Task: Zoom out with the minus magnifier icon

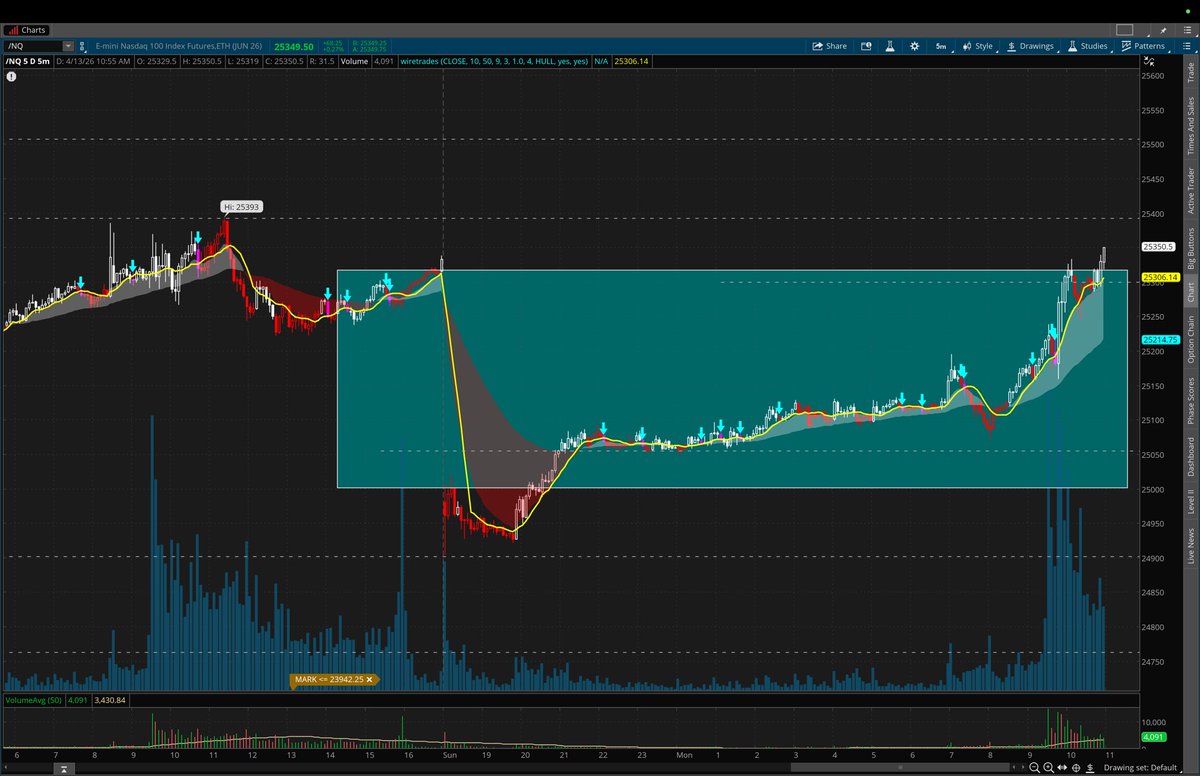Action: coord(1036,767)
